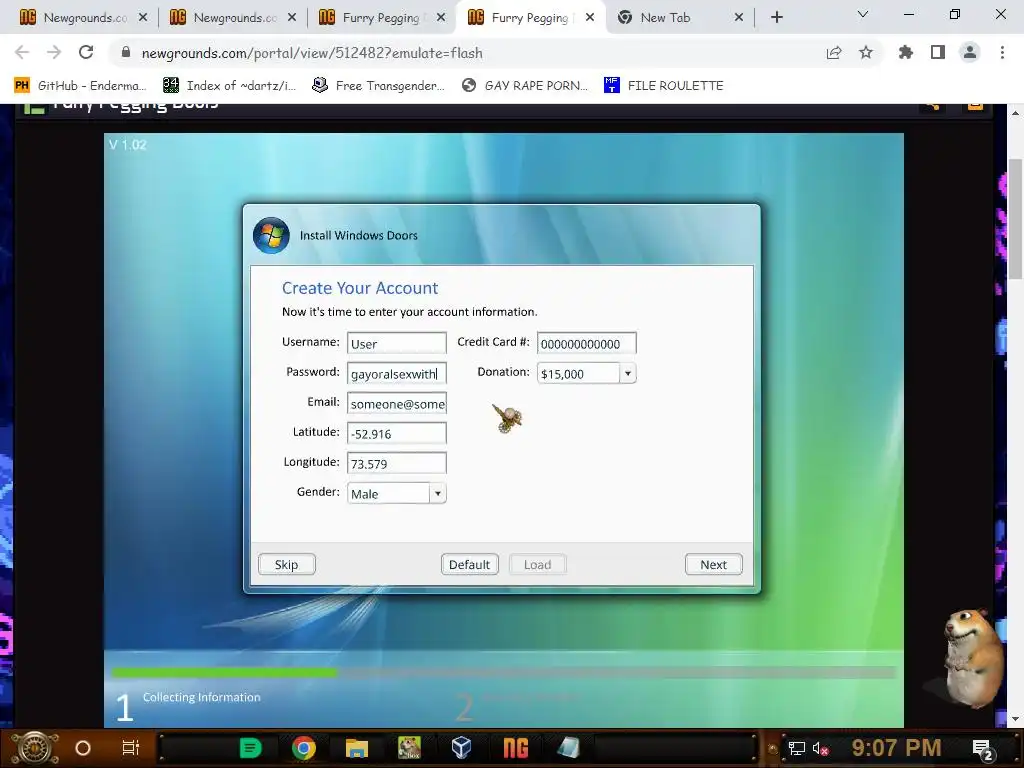Image resolution: width=1024 pixels, height=768 pixels.
Task: Click the scrollbar up arrow
Action: click(x=1014, y=113)
